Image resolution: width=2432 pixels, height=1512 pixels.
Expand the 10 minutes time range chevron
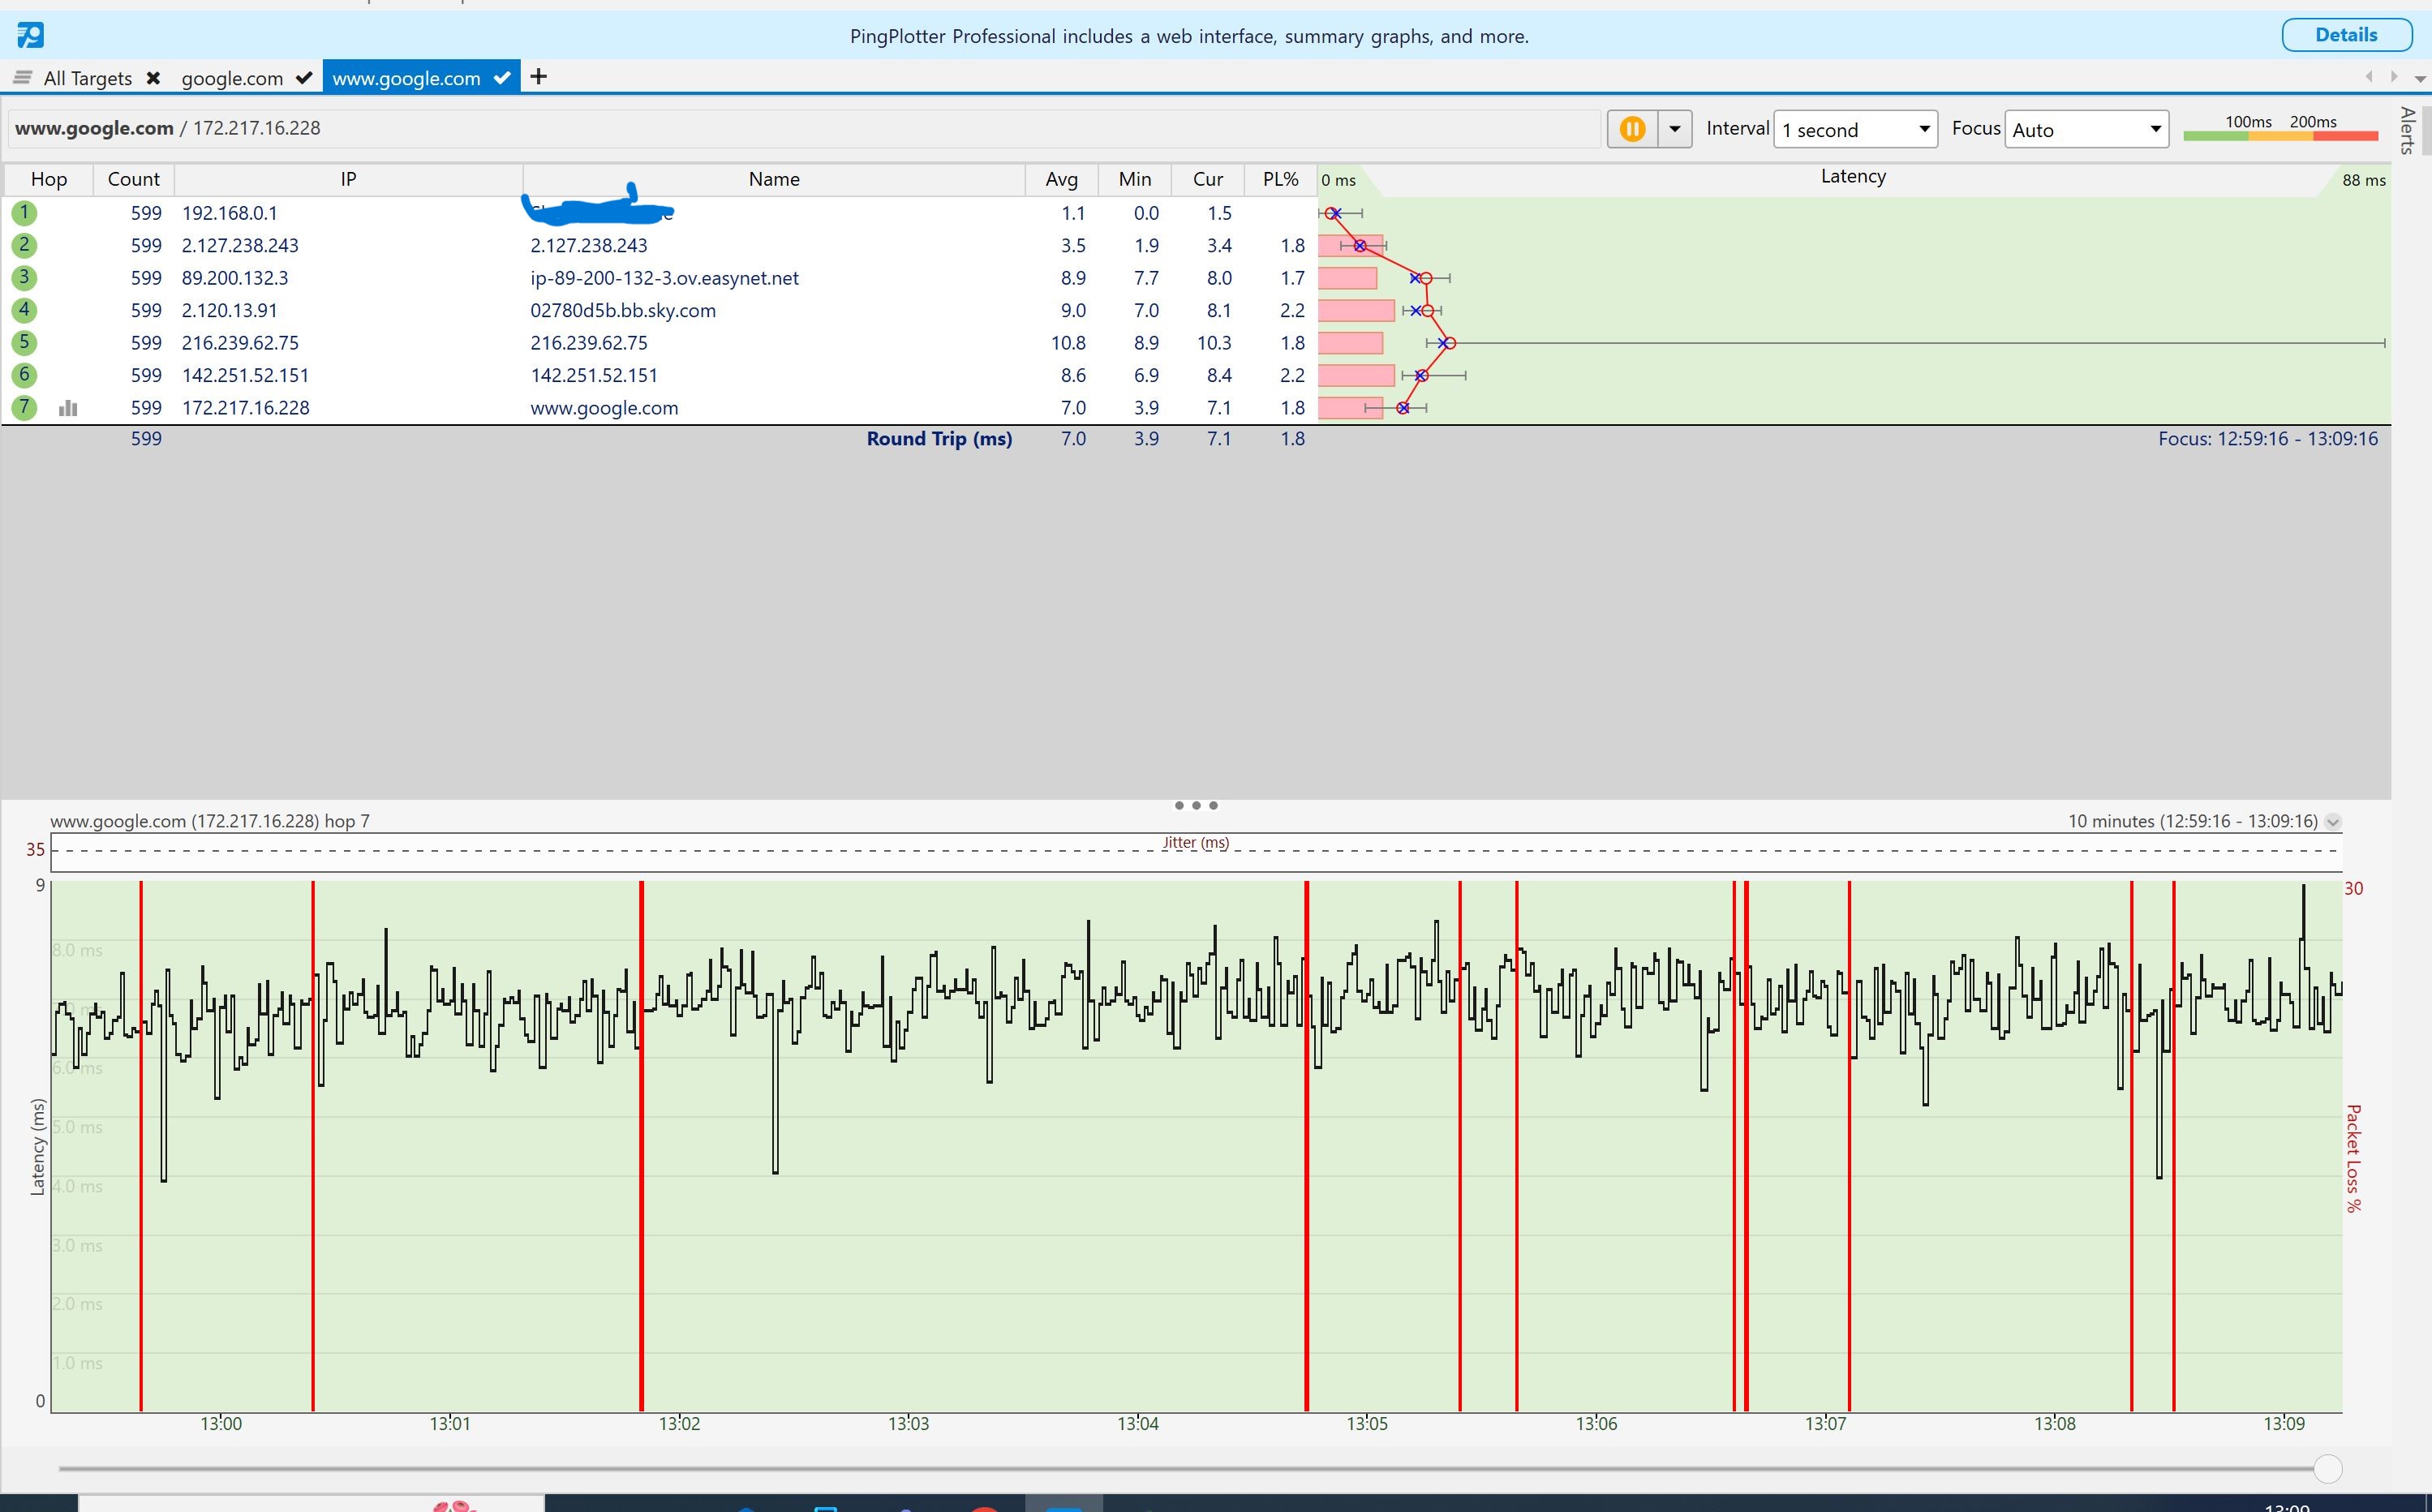pyautogui.click(x=2333, y=822)
